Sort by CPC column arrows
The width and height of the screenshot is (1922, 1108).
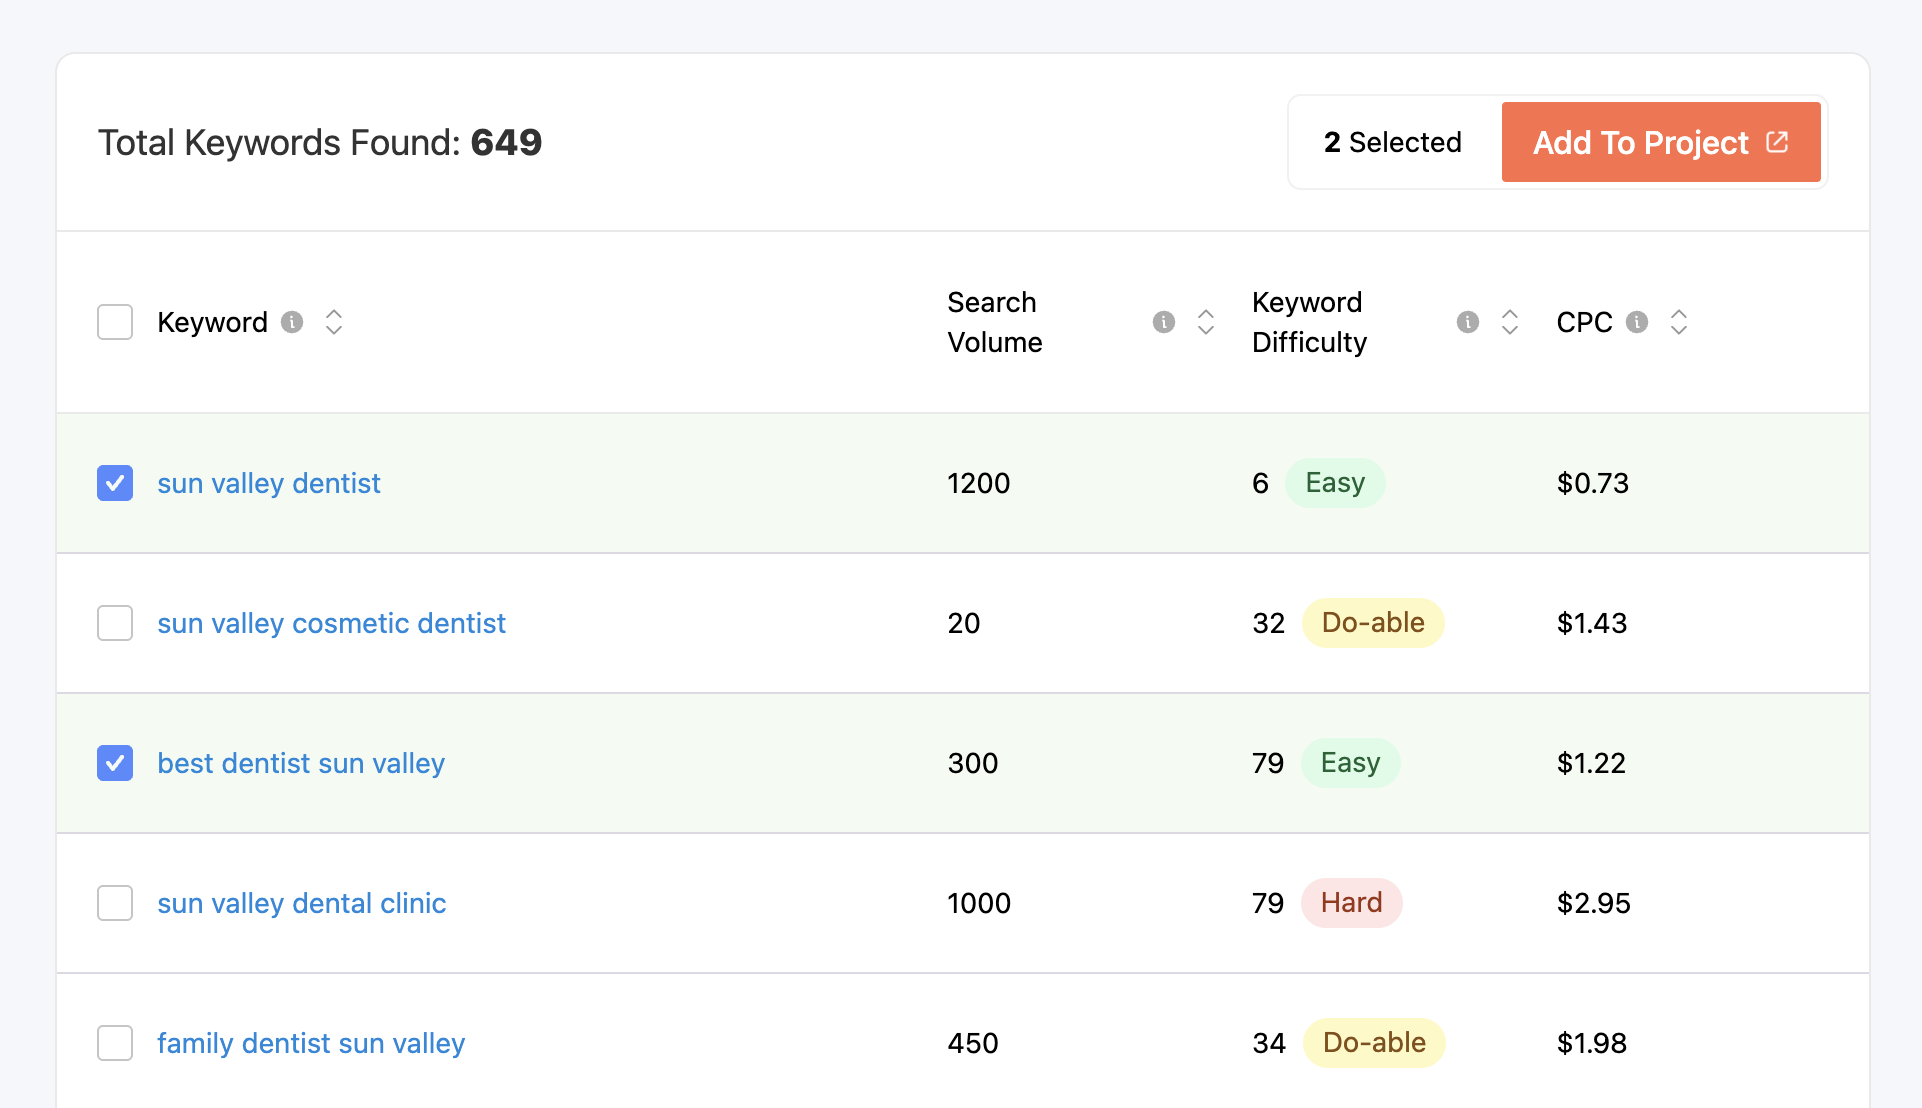pyautogui.click(x=1679, y=322)
